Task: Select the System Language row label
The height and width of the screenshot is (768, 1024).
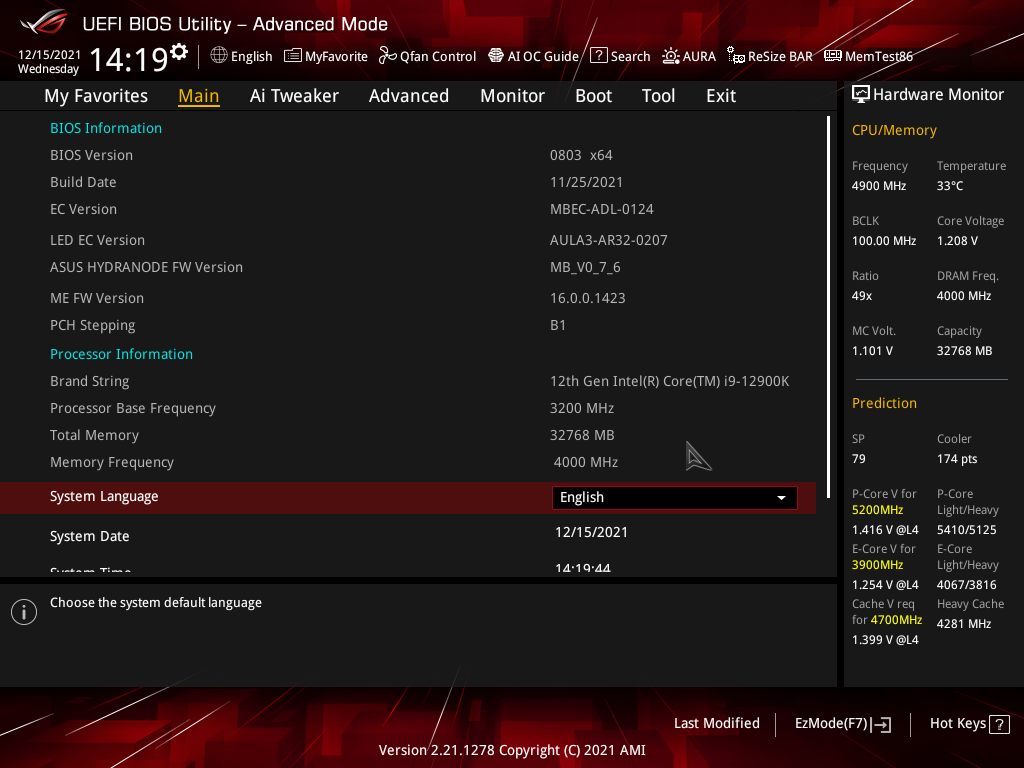Action: coord(104,496)
